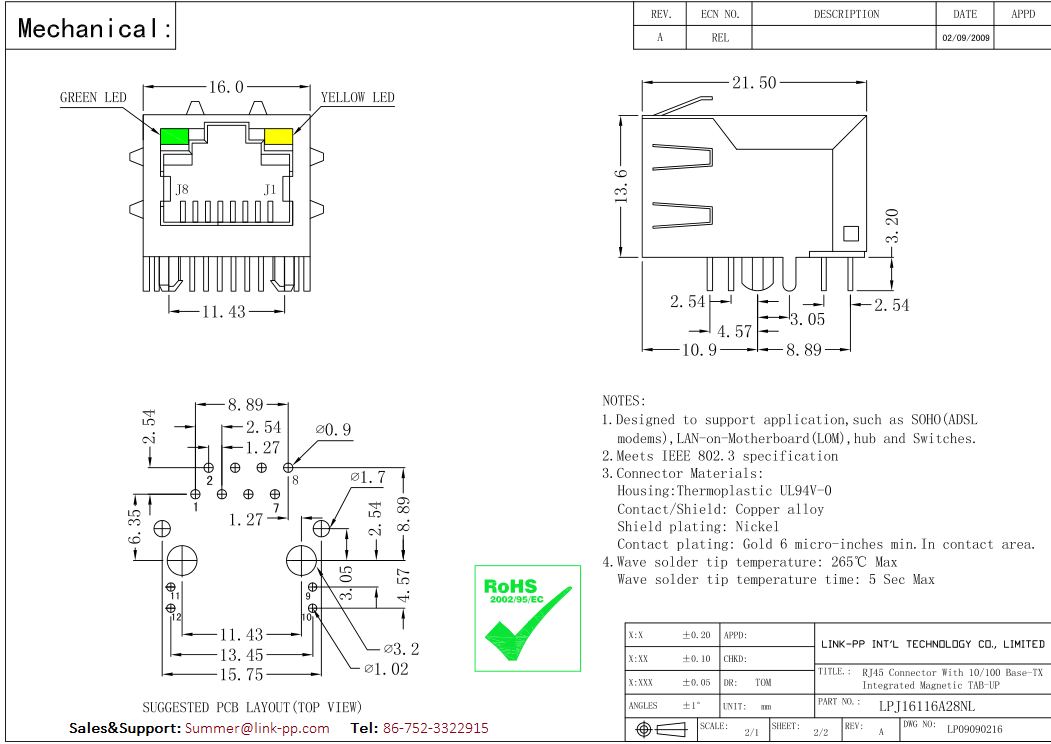Click the ø3.2 mounting hole on left
The width and height of the screenshot is (1051, 744).
182,560
